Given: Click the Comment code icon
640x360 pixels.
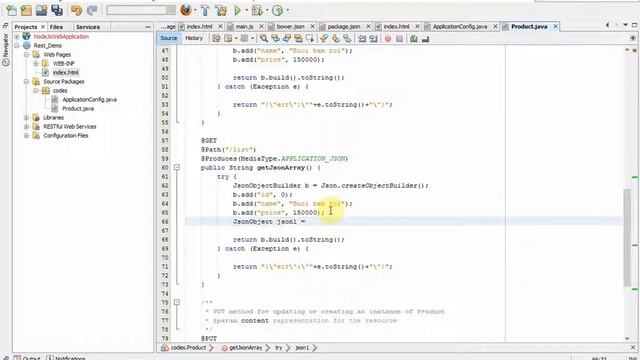Looking at the screenshot, I should pyautogui.click(x=414, y=38).
